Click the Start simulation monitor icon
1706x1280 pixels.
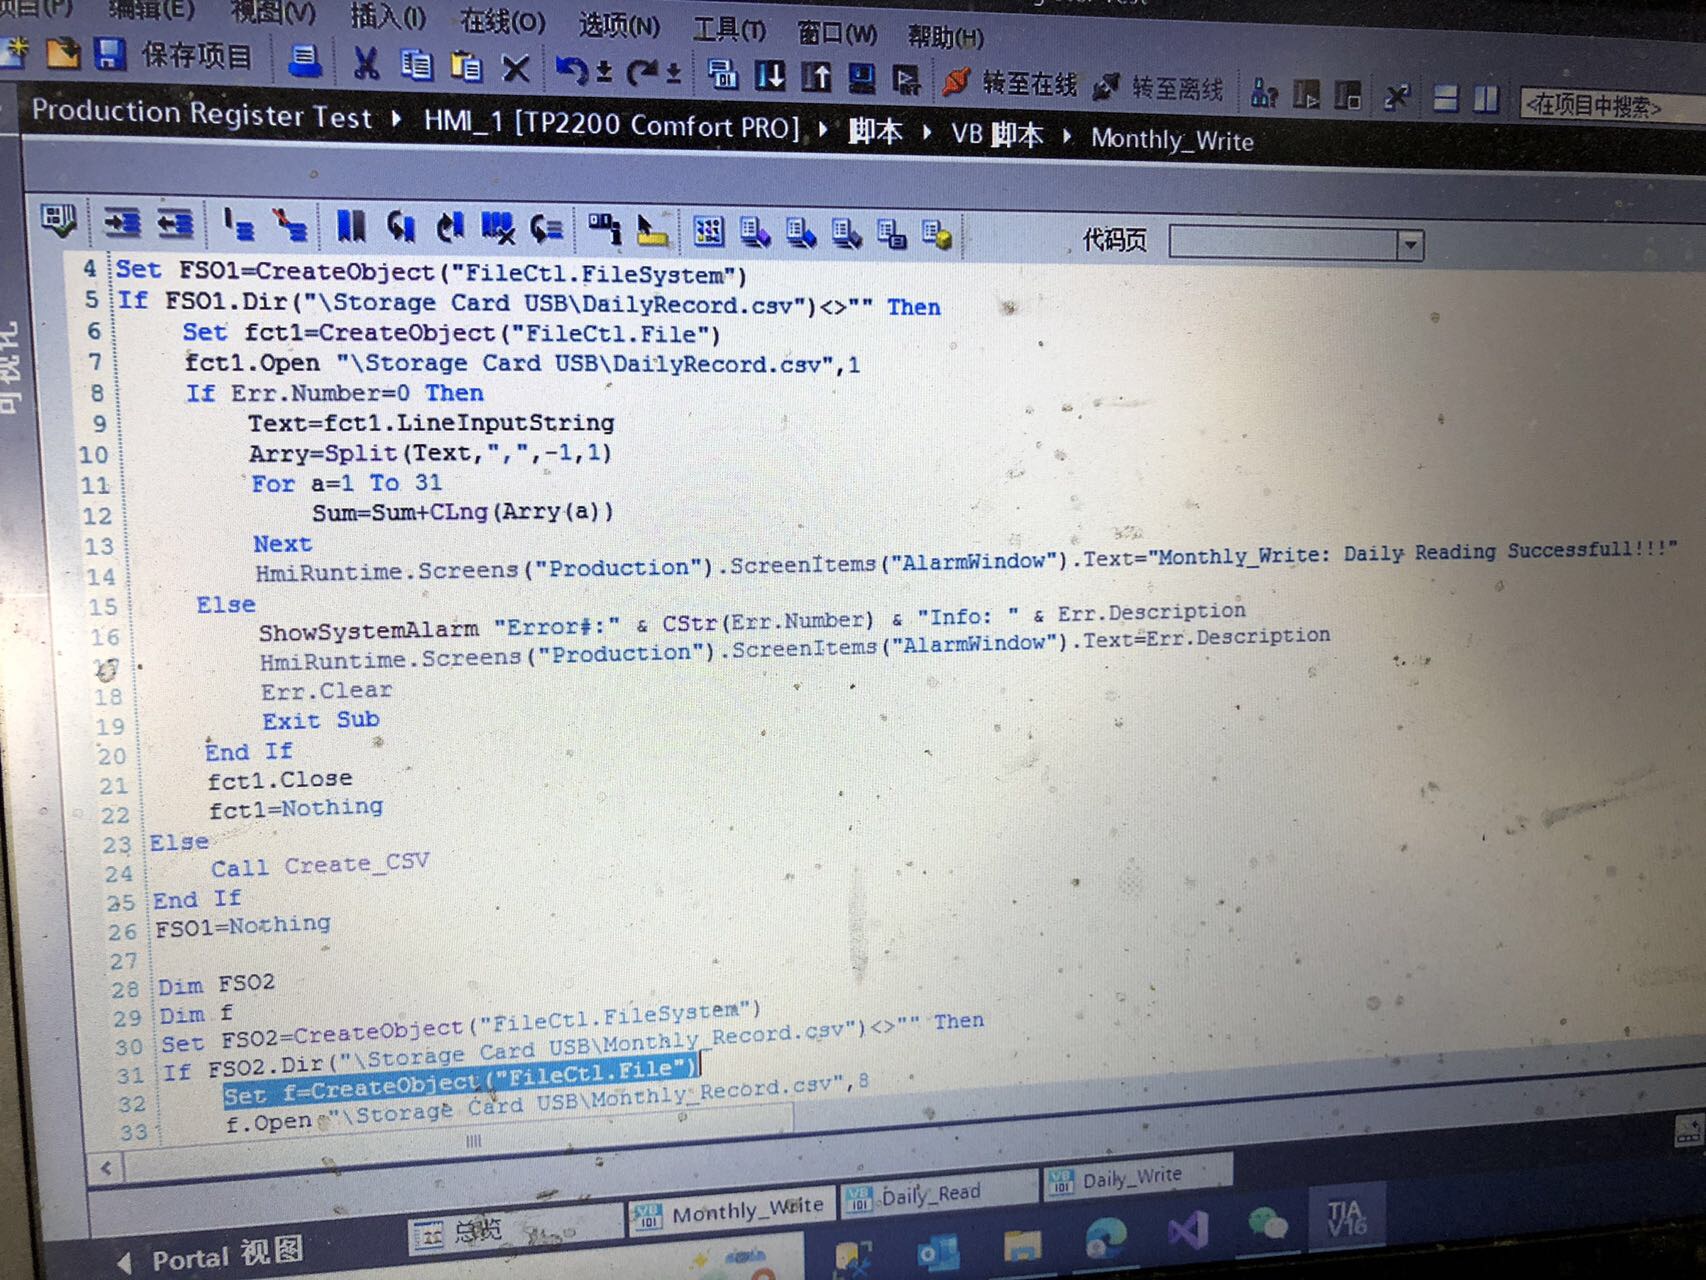pos(861,78)
